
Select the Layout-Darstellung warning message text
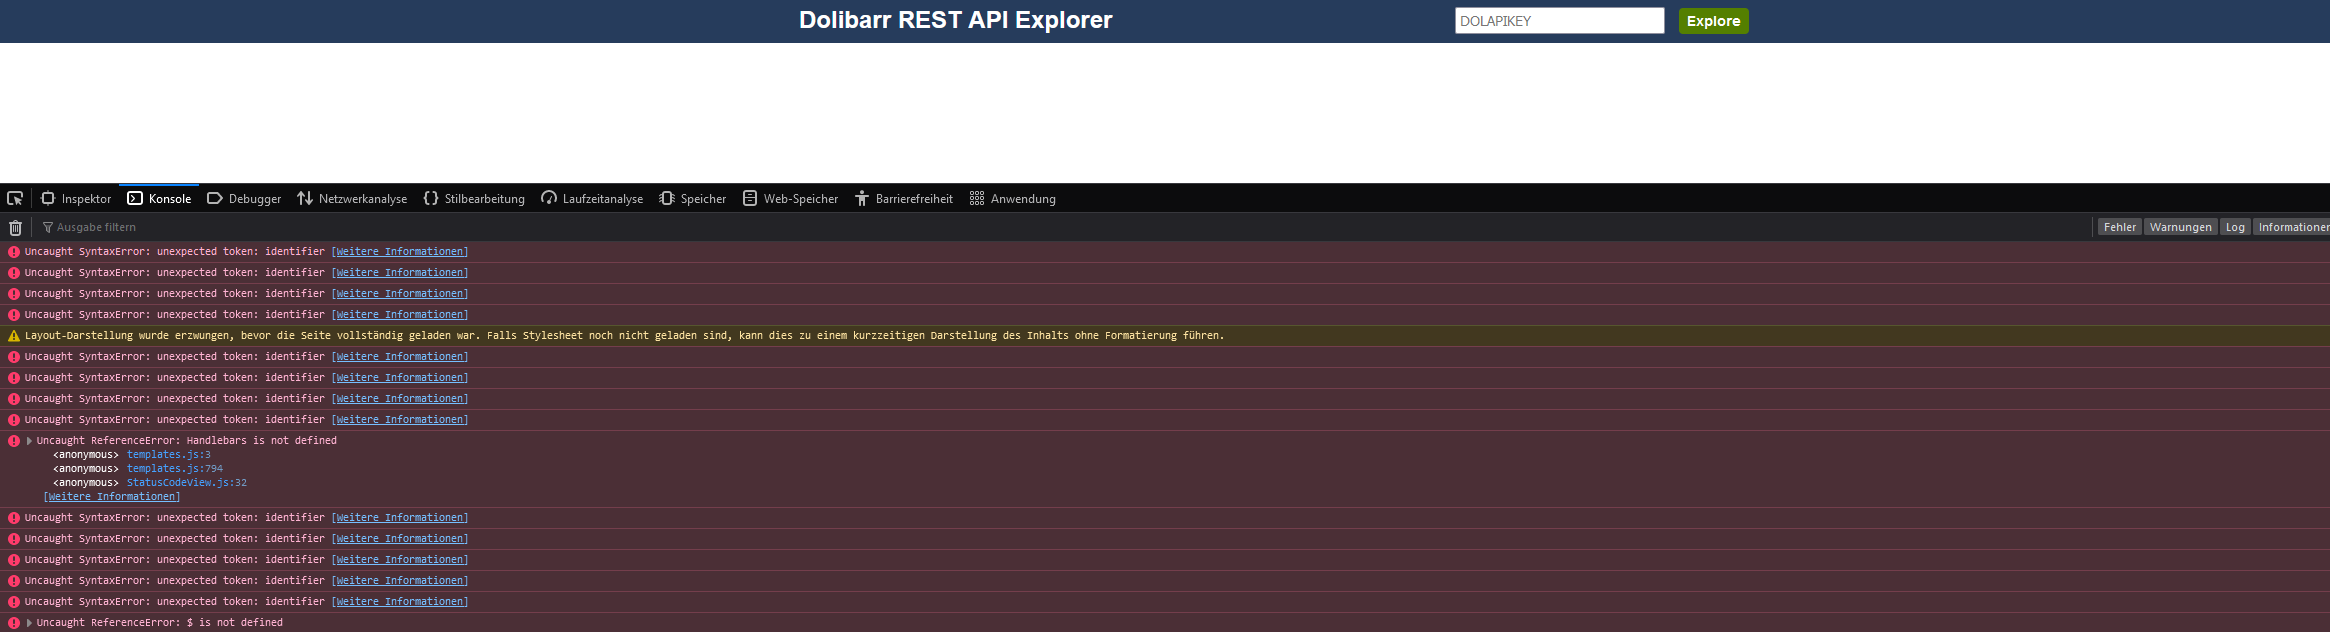(624, 336)
